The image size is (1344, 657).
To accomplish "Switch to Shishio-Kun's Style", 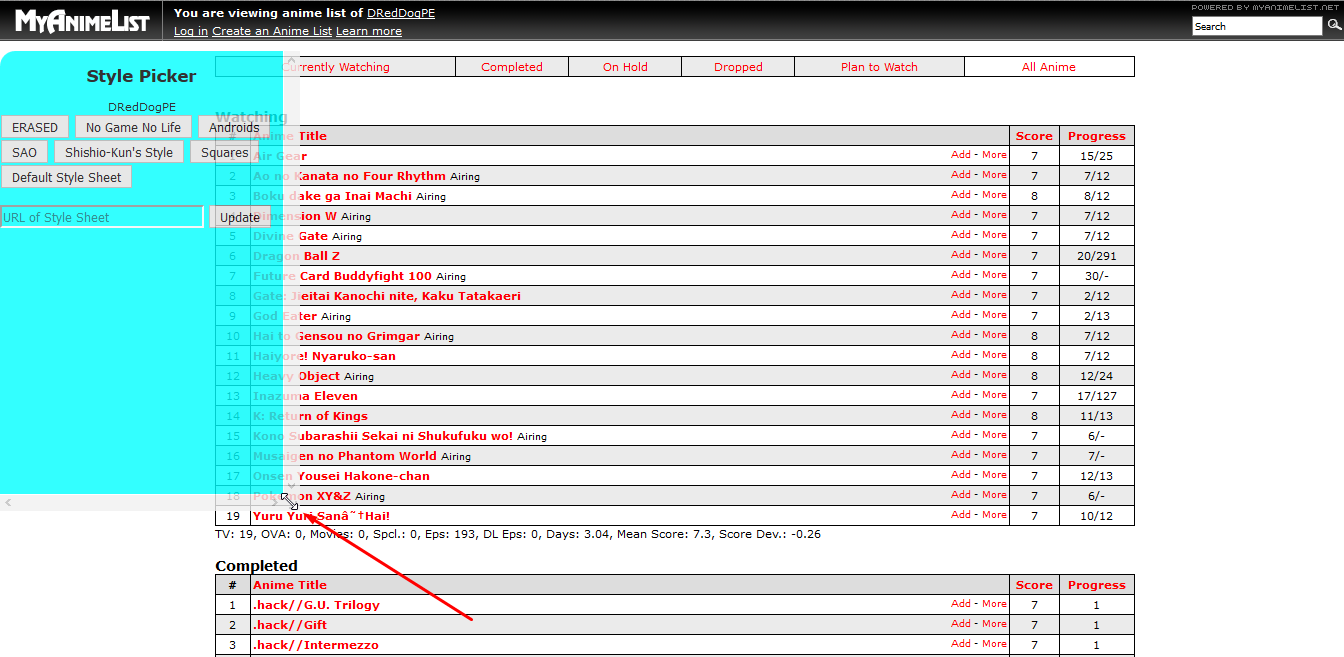I will (x=119, y=152).
